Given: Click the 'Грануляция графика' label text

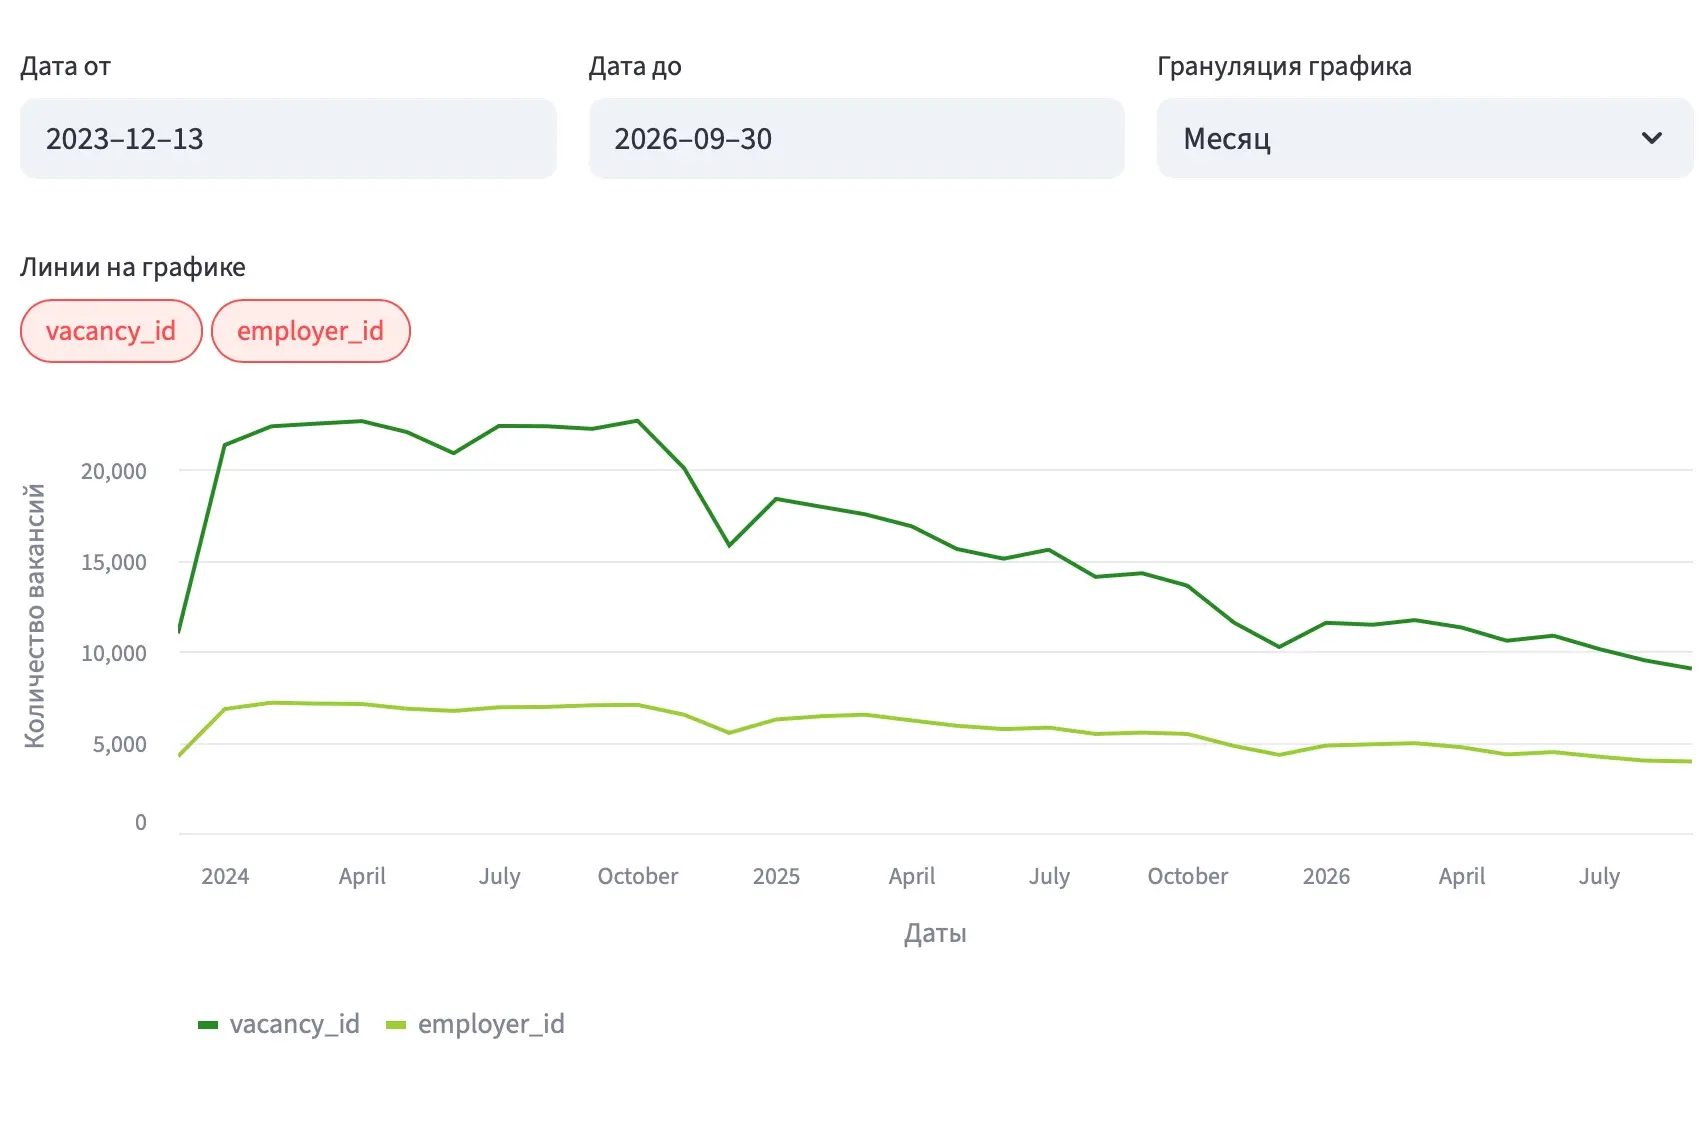Looking at the screenshot, I should click(1284, 66).
